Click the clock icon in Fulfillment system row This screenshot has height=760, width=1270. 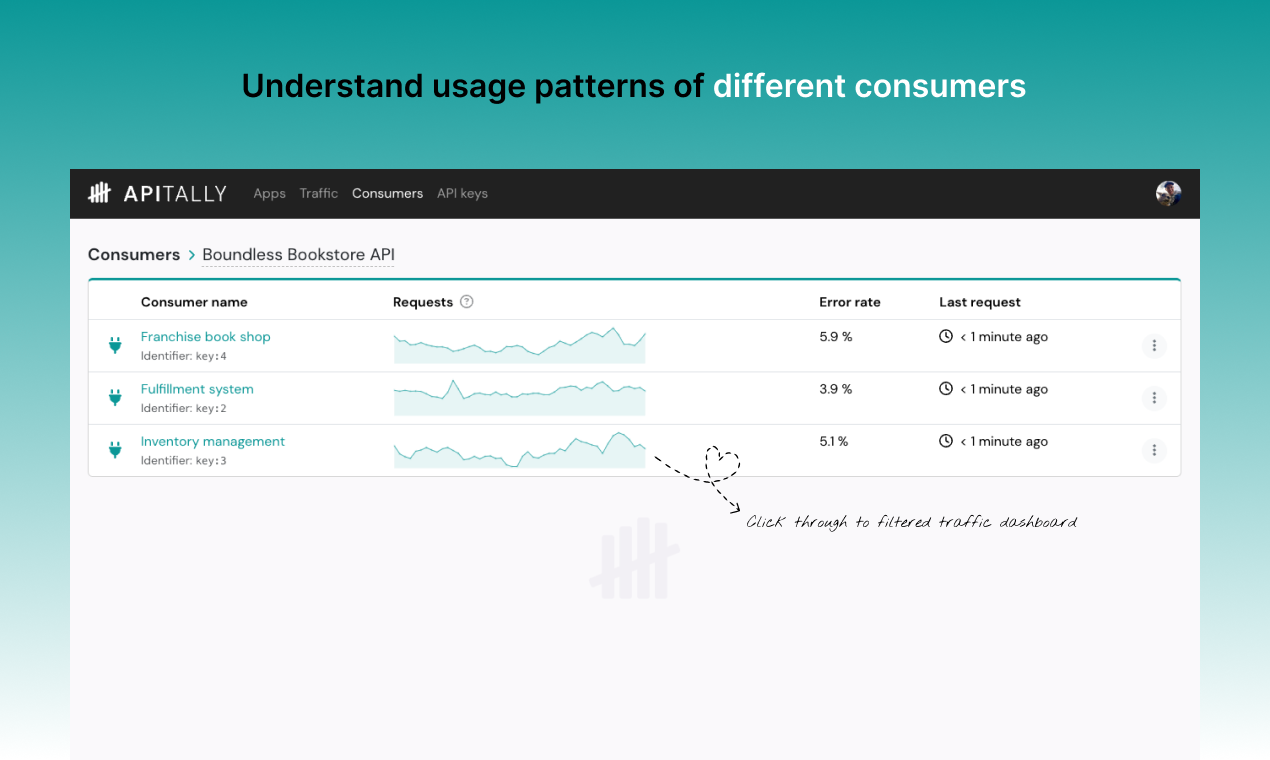[x=946, y=389]
